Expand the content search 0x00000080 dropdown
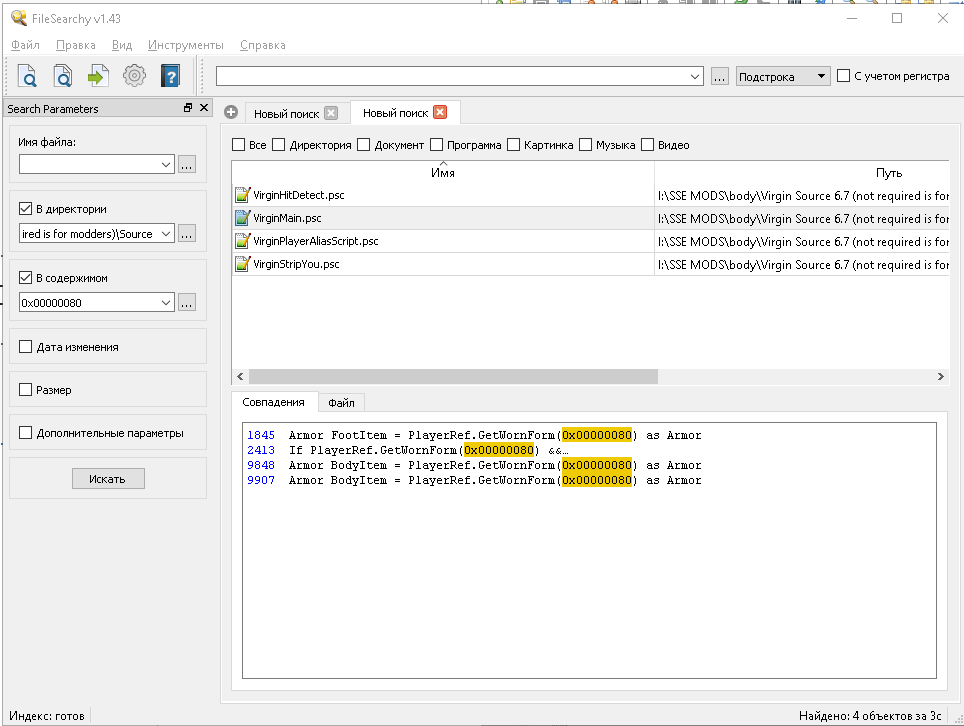Image resolution: width=964 pixels, height=726 pixels. coord(166,303)
